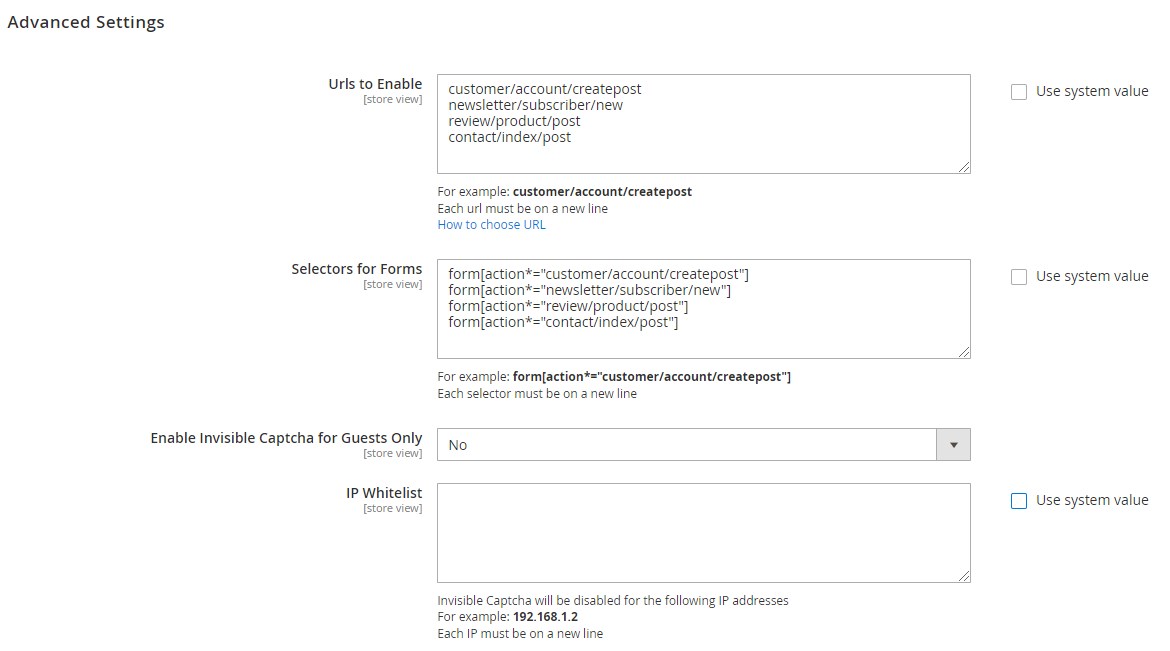1170x651 pixels.
Task: Tick Use system value for Urls to Enable
Action: point(1019,92)
